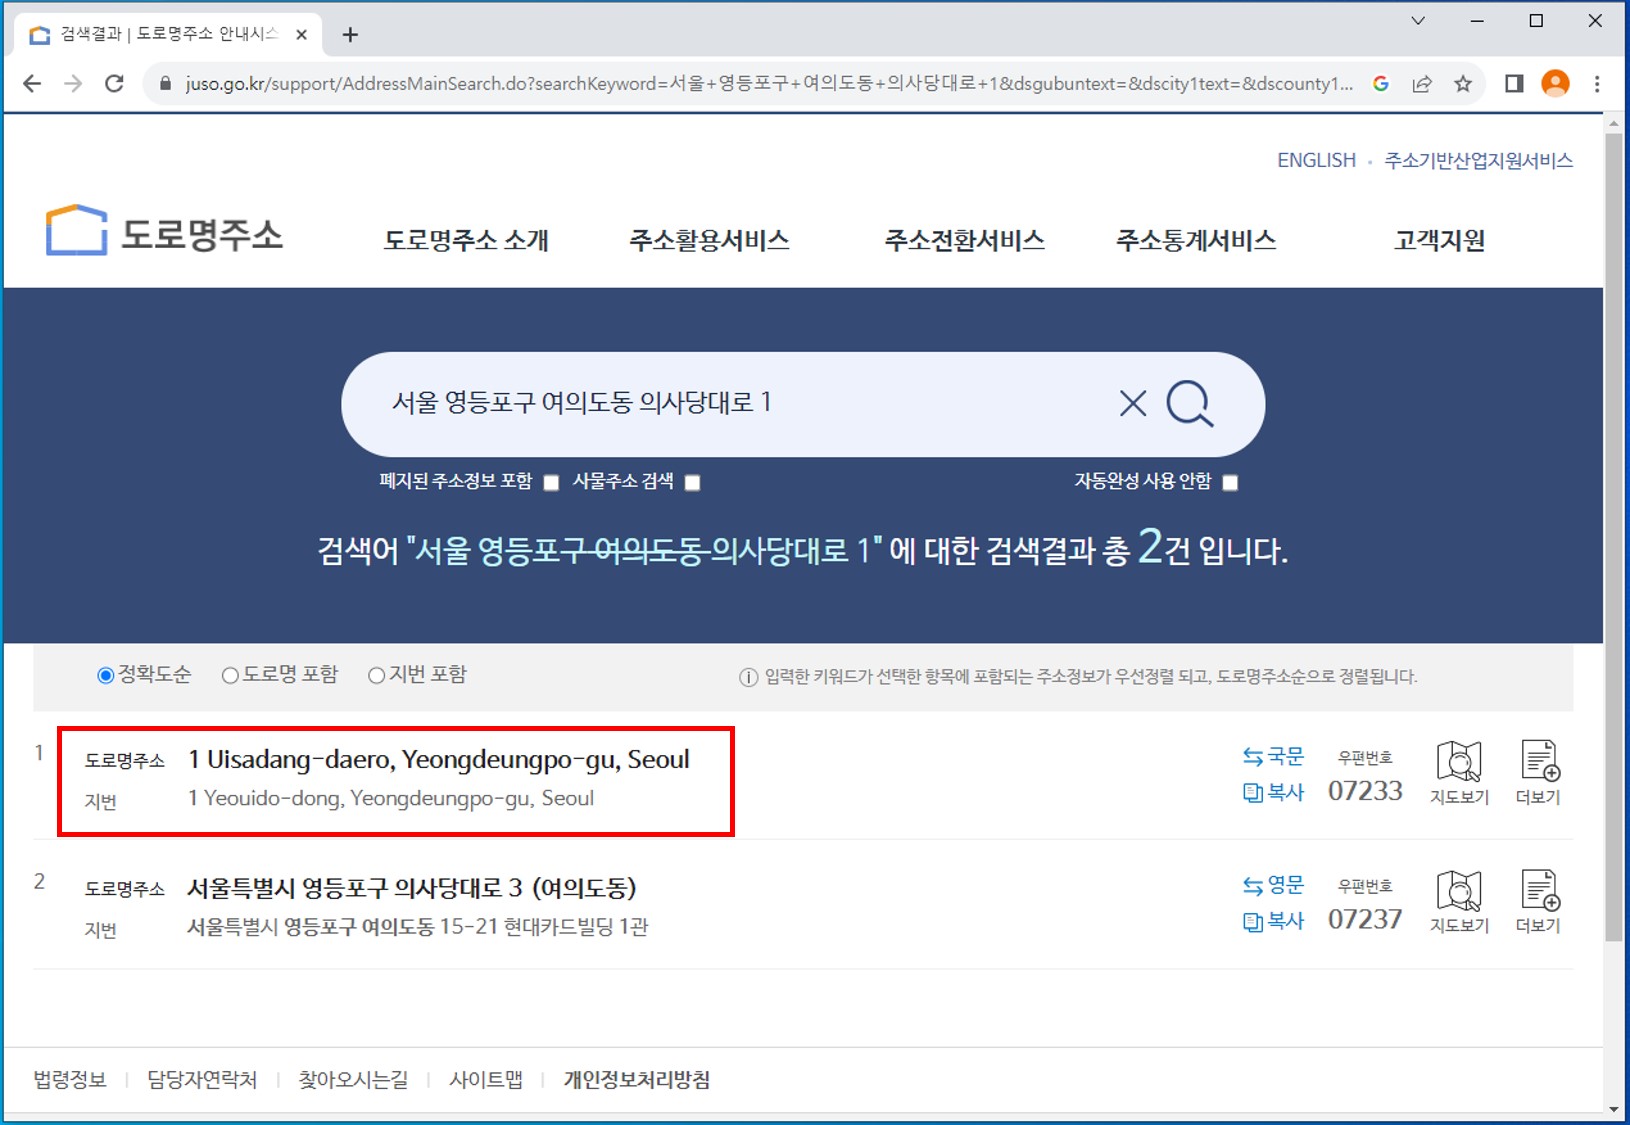Close the 검색결과 browser tab
Screen dimensions: 1630x1125
coord(301,35)
